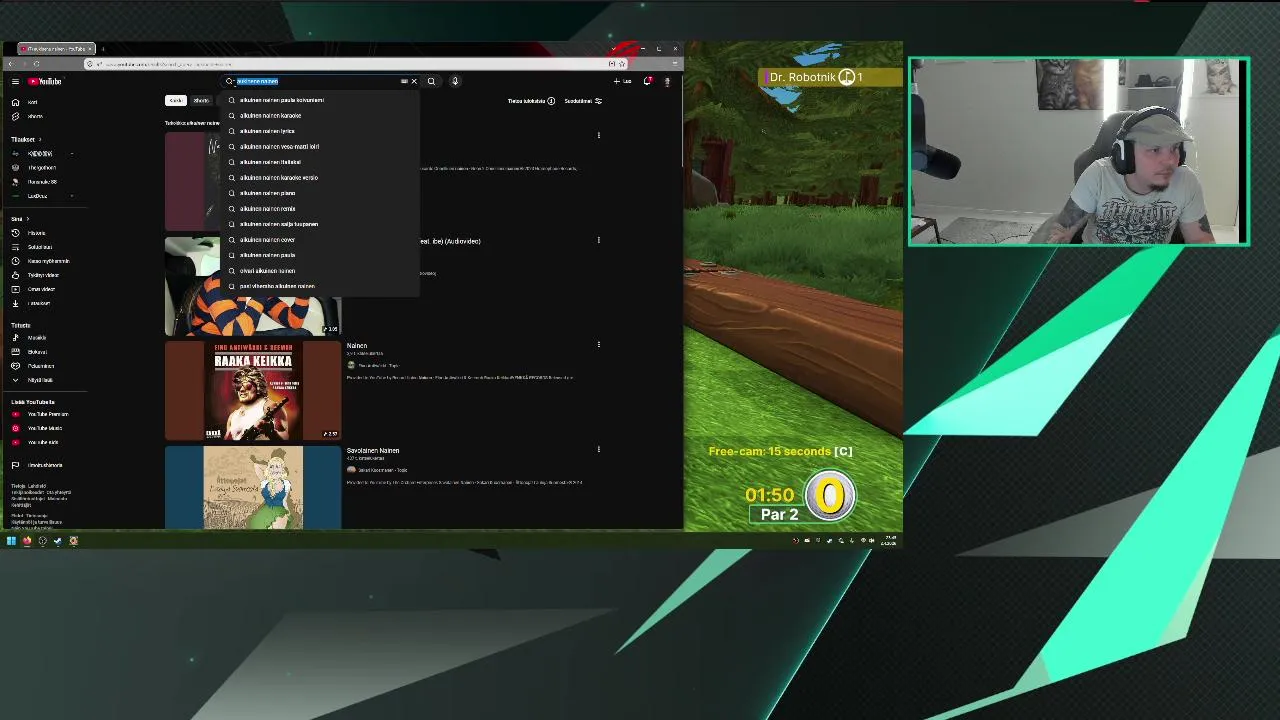
Task: Open the Windows Start button
Action: tap(11, 541)
